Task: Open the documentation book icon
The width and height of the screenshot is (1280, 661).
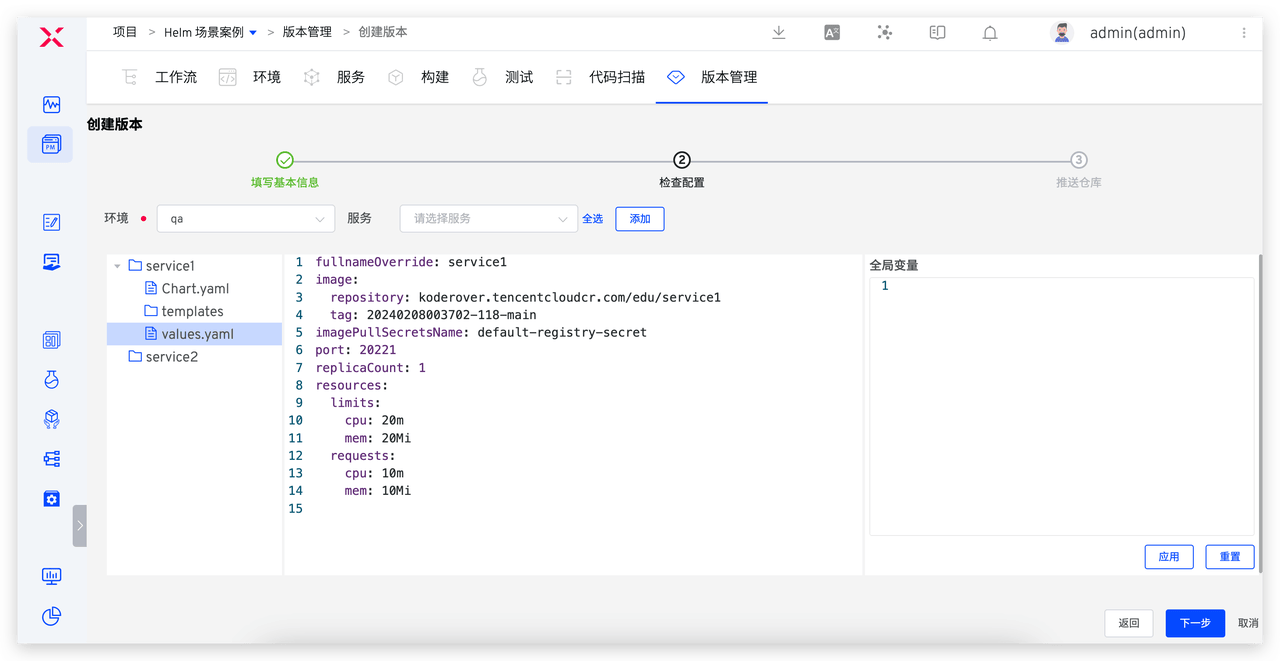Action: coord(937,32)
